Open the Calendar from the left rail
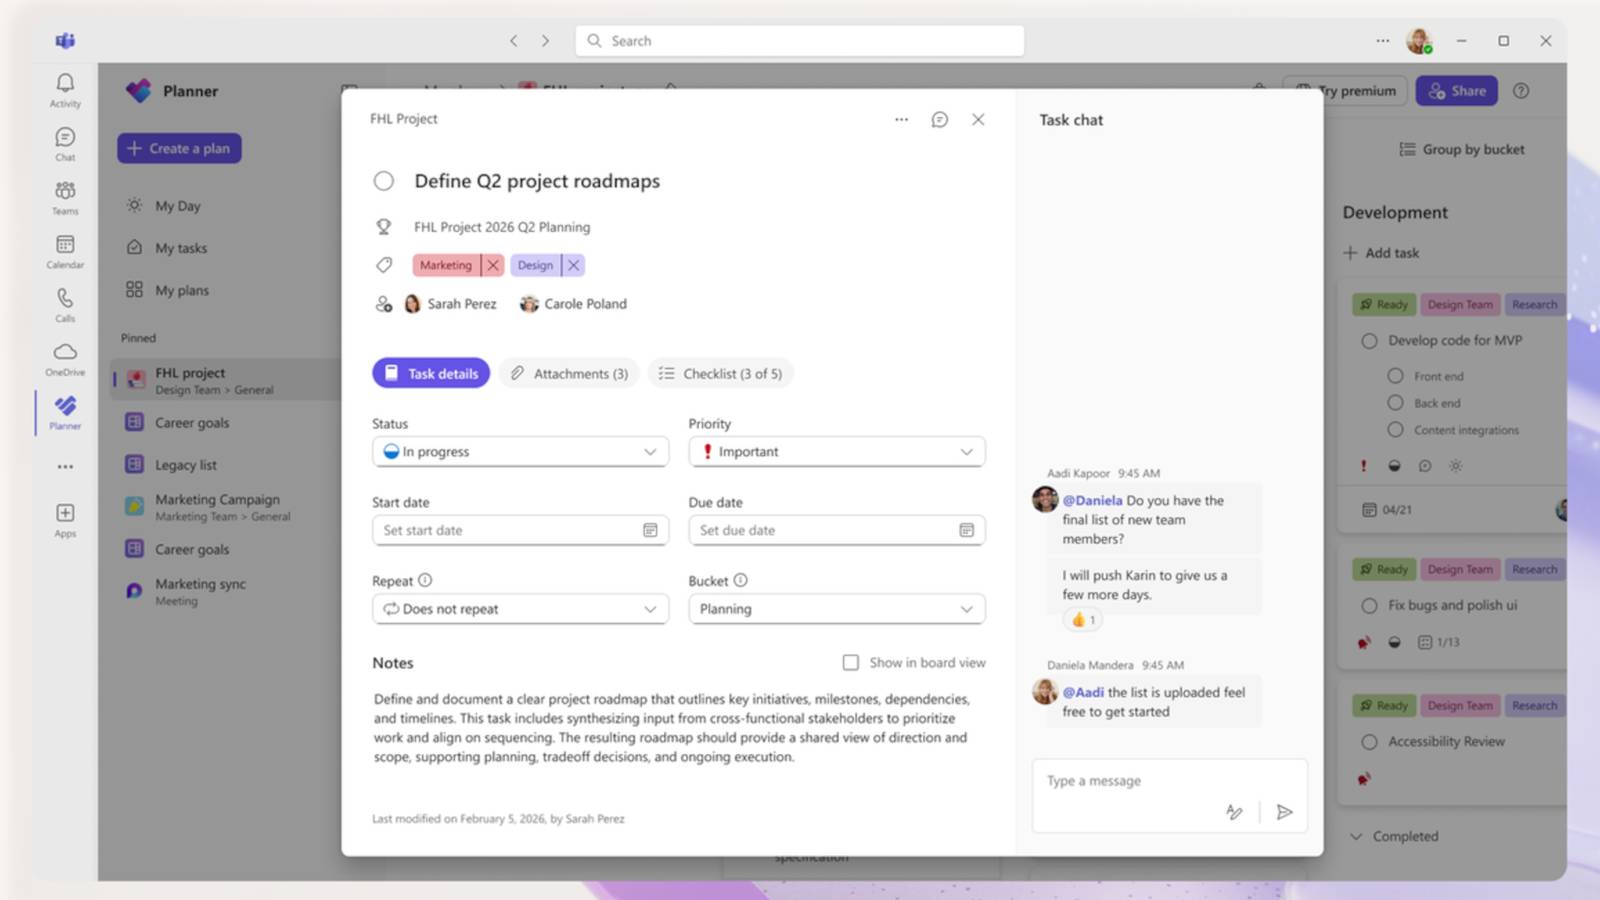Image resolution: width=1600 pixels, height=900 pixels. coord(64,248)
